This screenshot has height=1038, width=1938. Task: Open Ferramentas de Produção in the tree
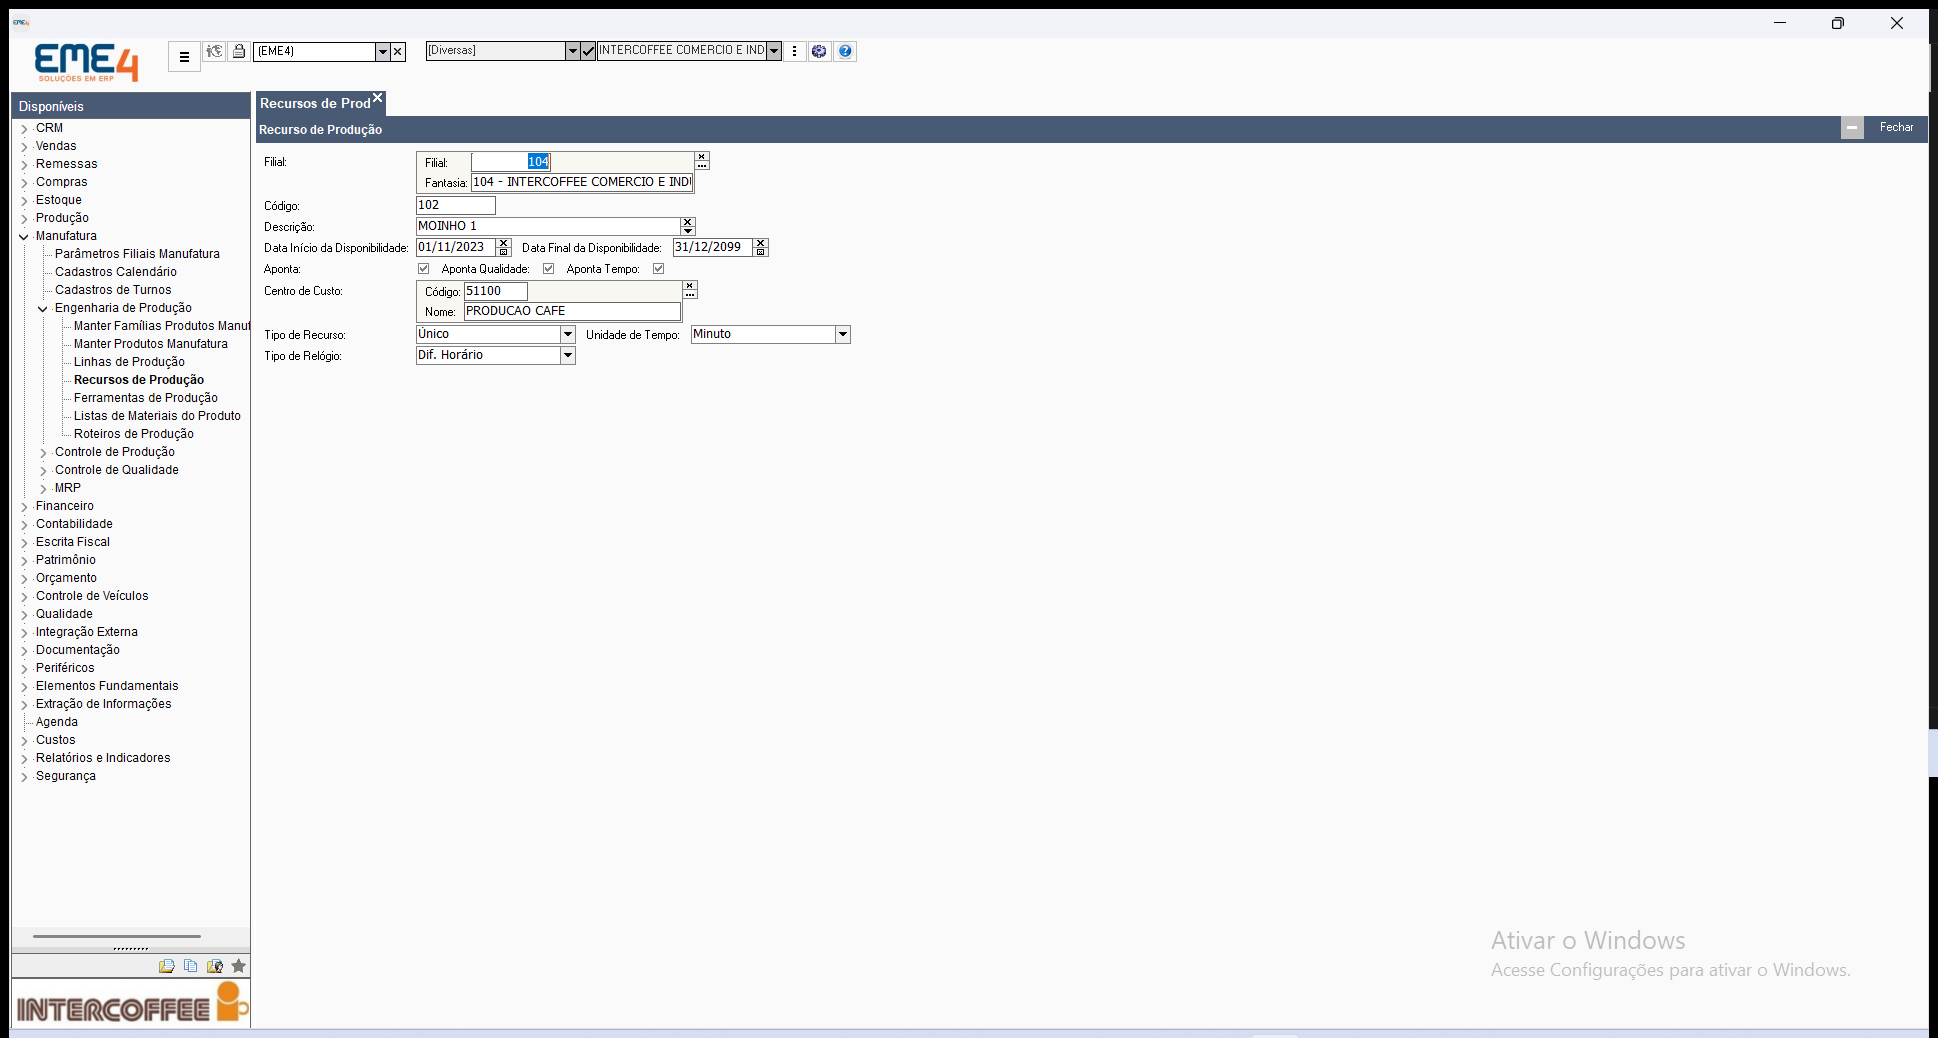[146, 398]
